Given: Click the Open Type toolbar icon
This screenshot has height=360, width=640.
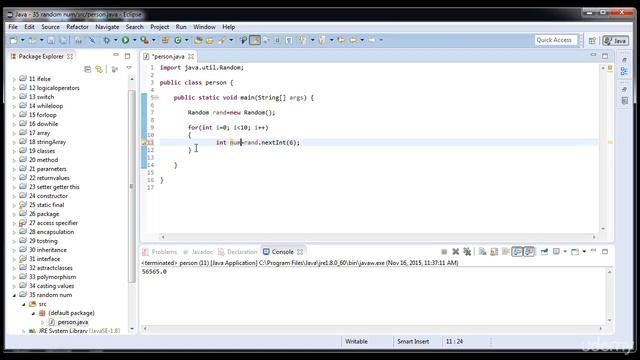Looking at the screenshot, I should tap(198, 40).
